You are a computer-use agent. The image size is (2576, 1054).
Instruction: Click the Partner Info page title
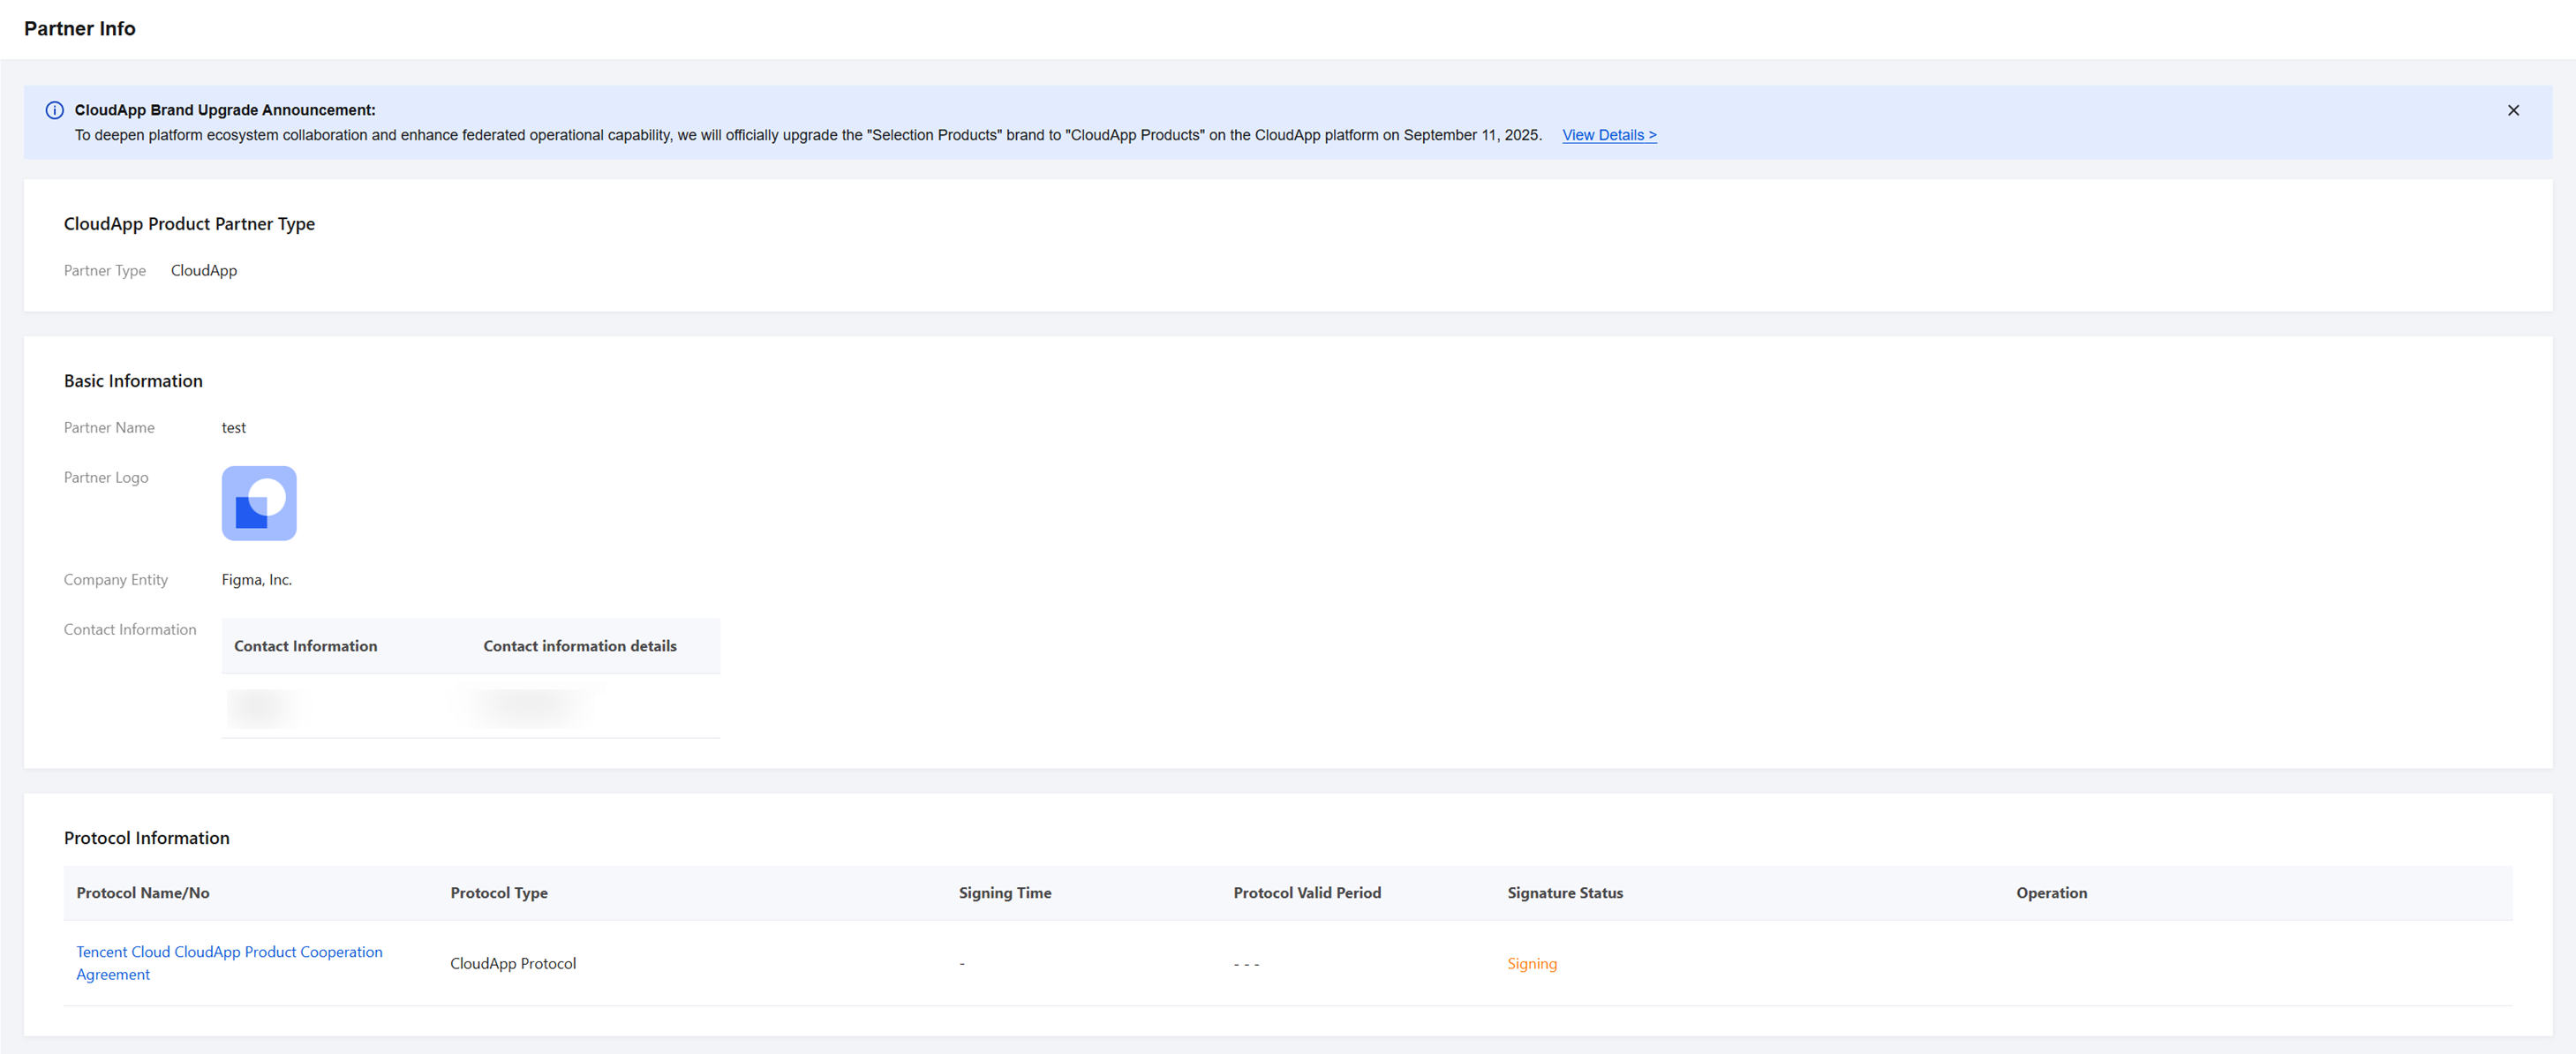point(80,29)
